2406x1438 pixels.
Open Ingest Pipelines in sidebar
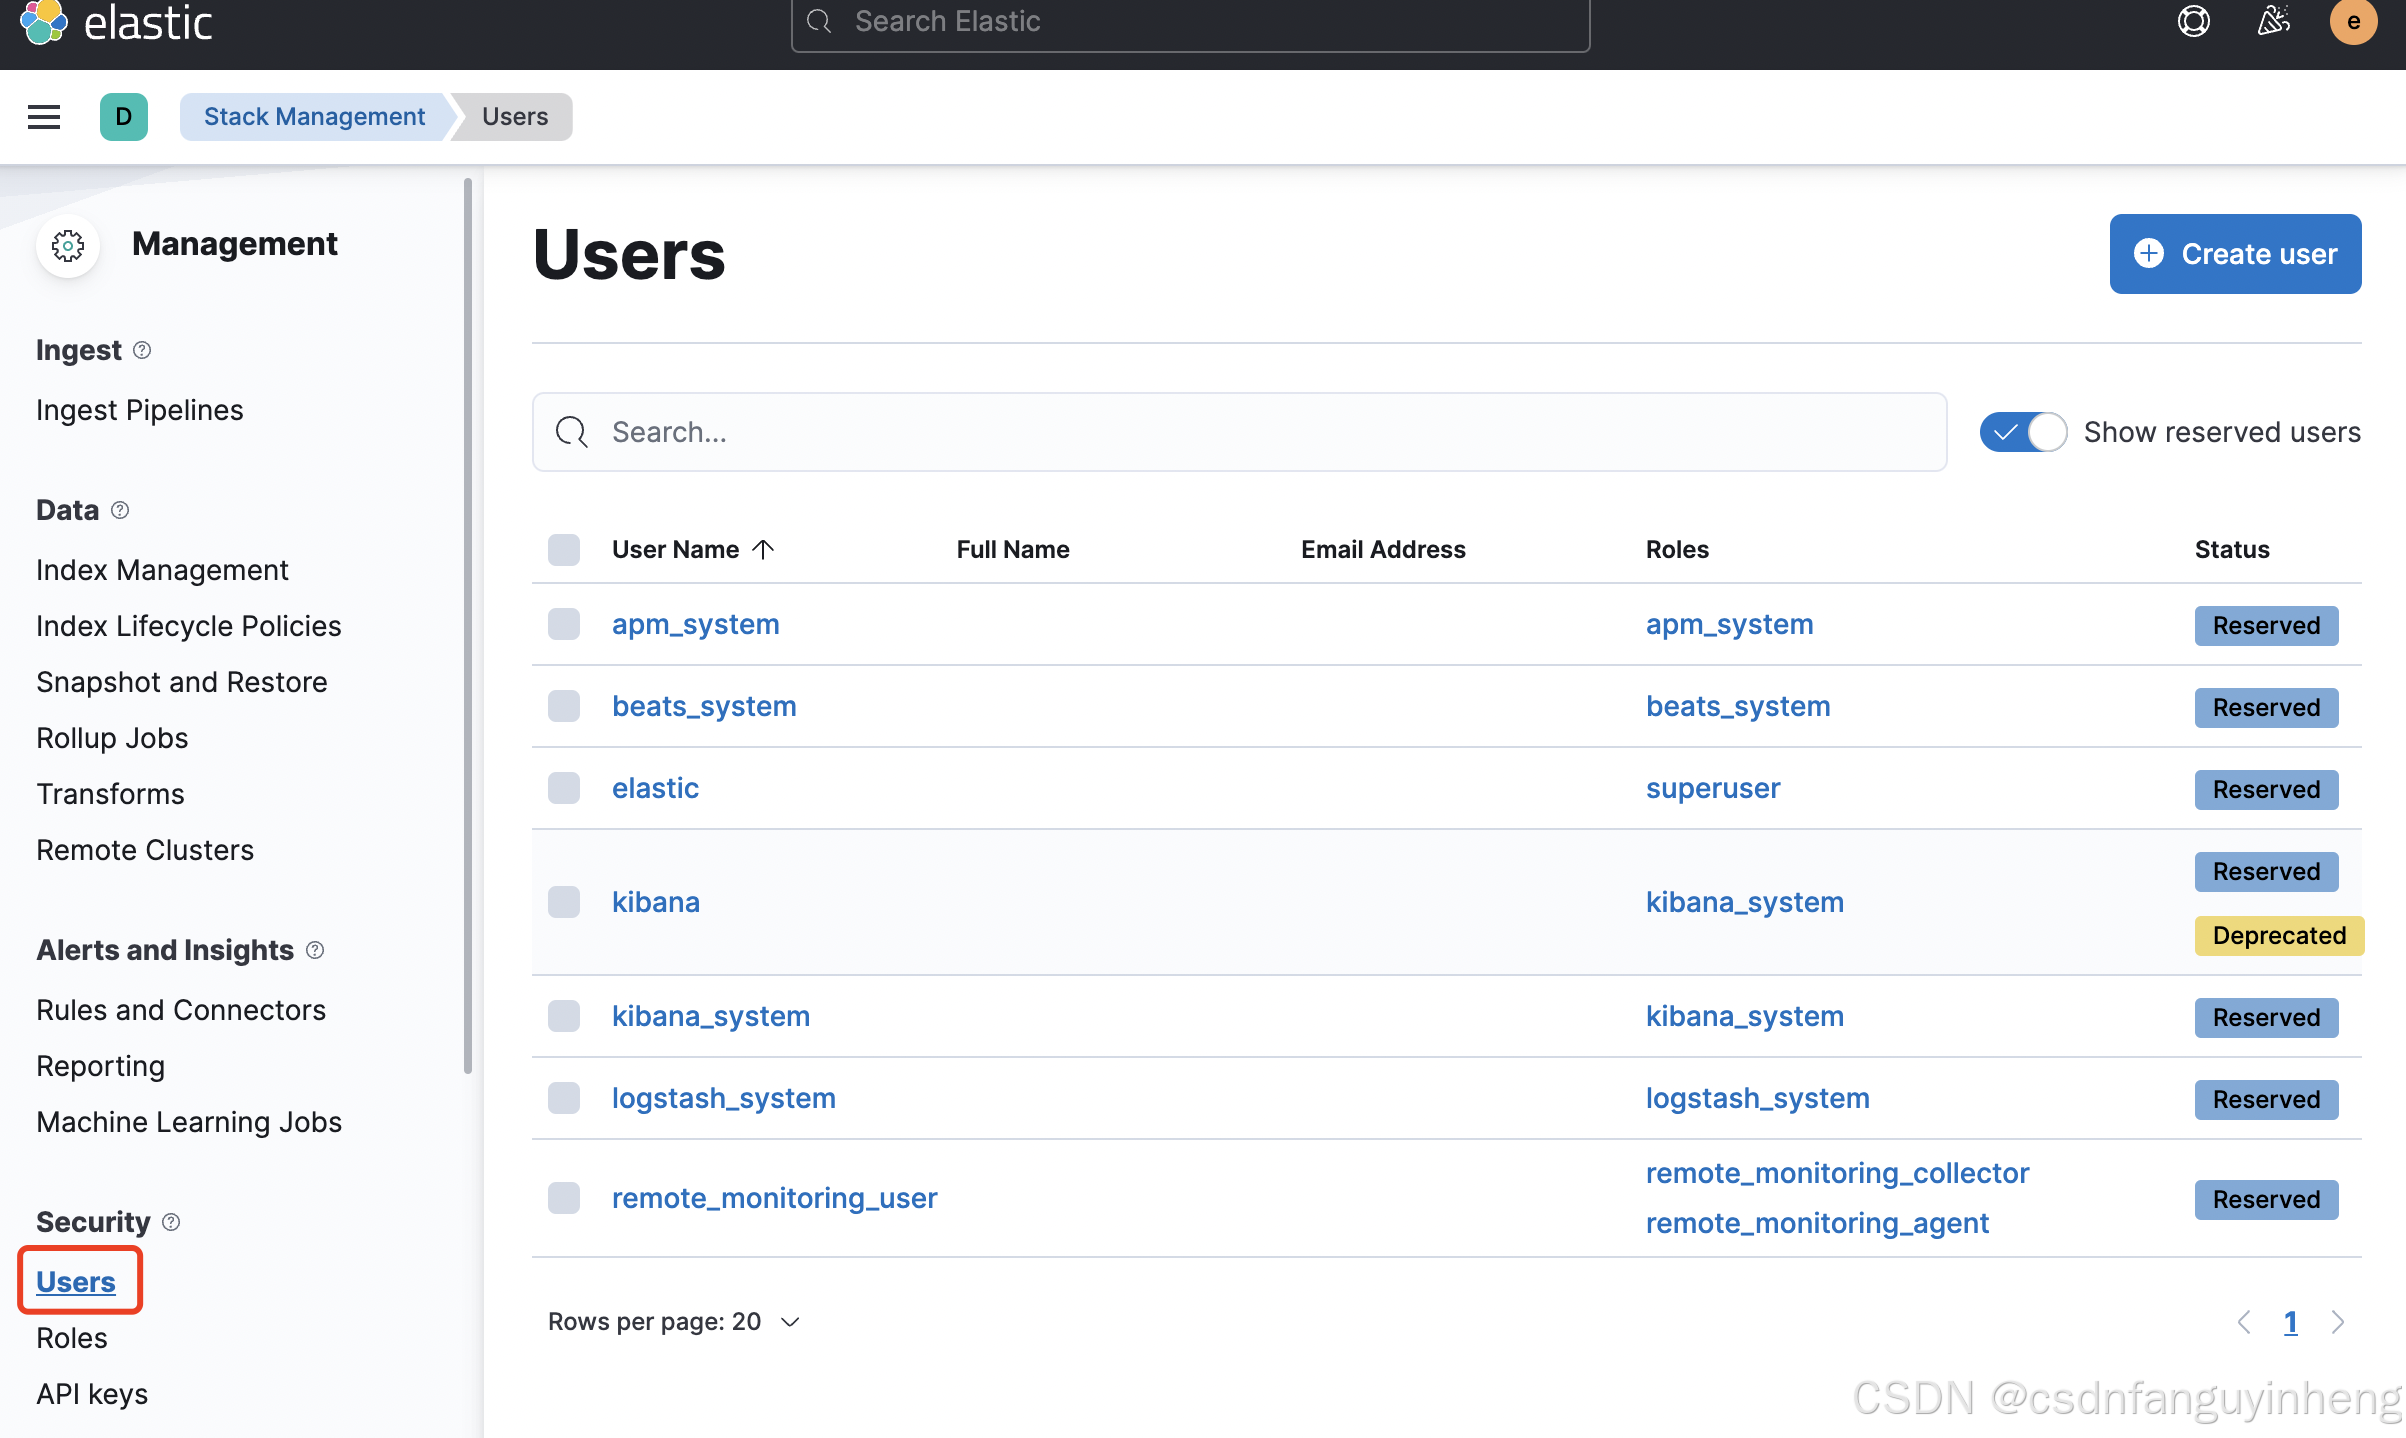pyautogui.click(x=140, y=410)
